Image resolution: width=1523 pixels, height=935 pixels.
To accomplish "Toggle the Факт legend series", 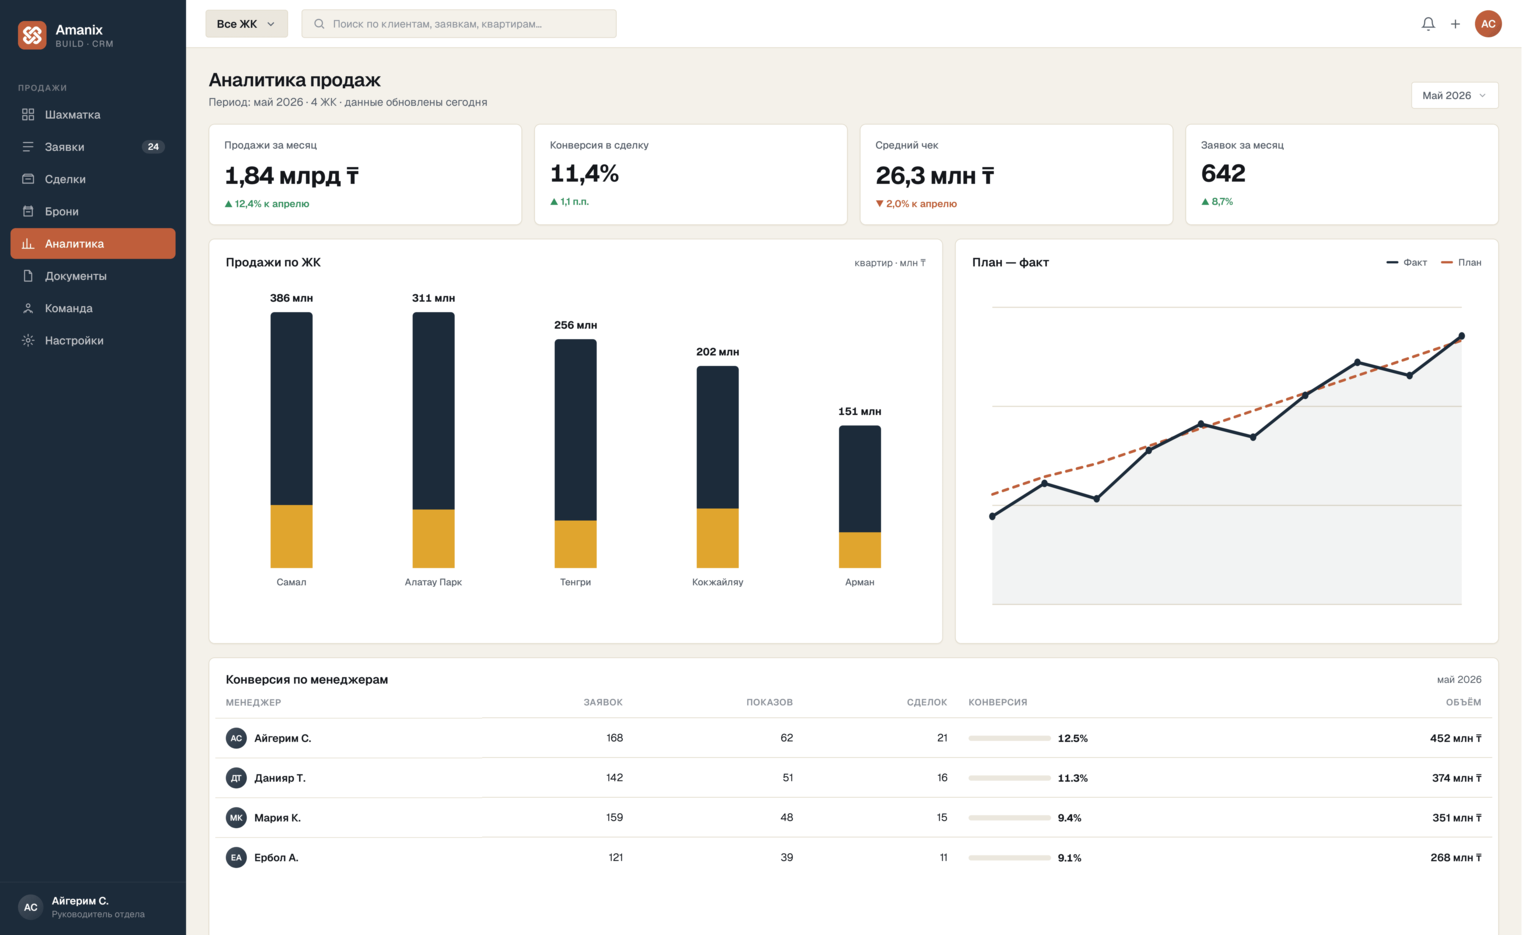I will (1407, 263).
